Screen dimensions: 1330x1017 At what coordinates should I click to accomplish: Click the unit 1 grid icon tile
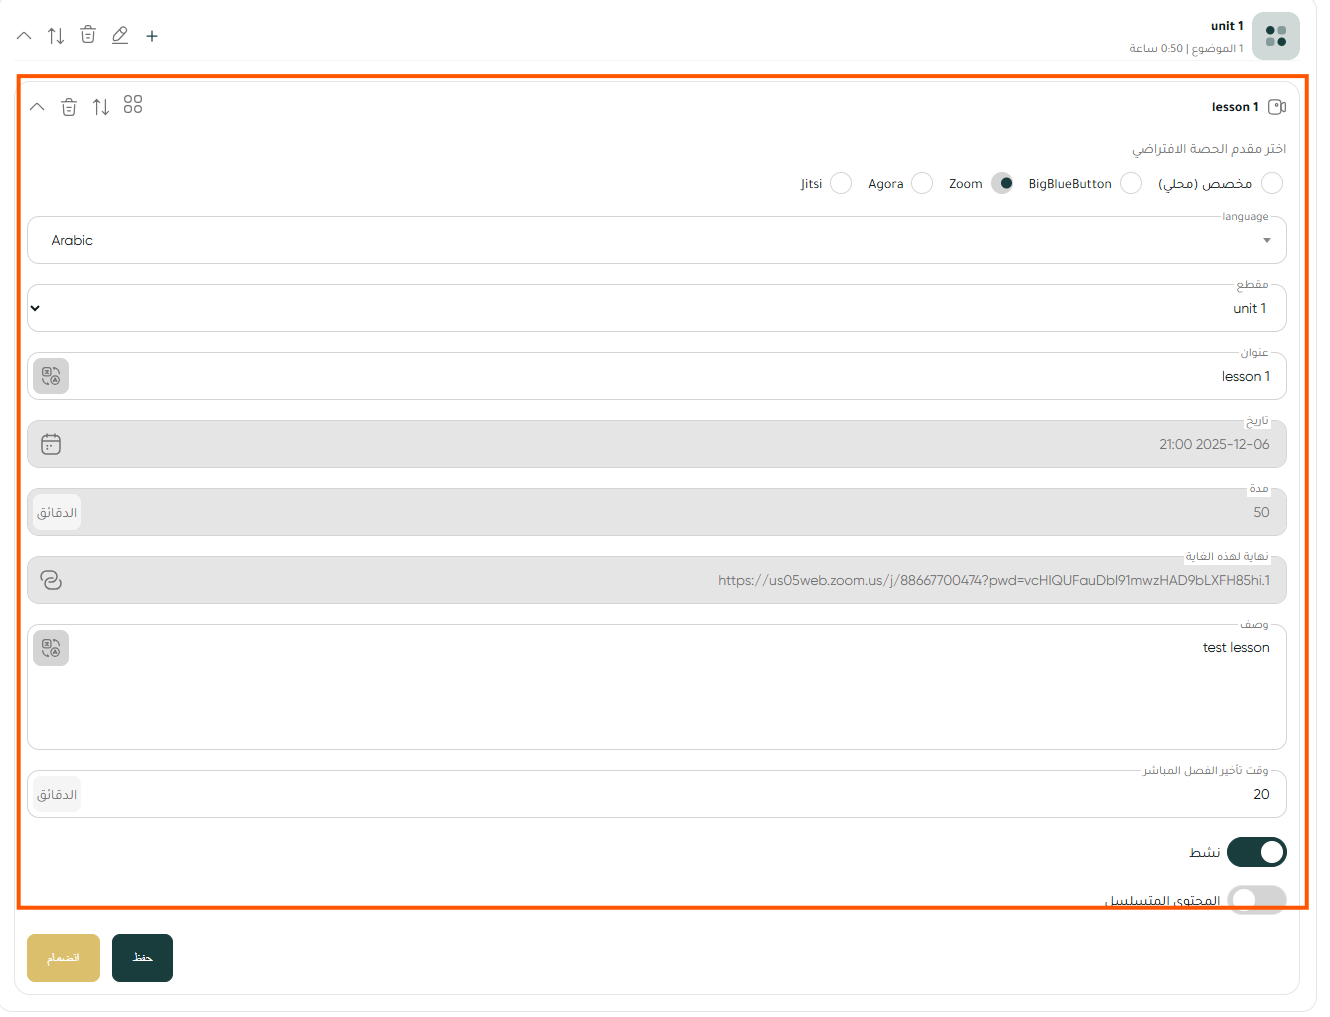[x=1276, y=36]
